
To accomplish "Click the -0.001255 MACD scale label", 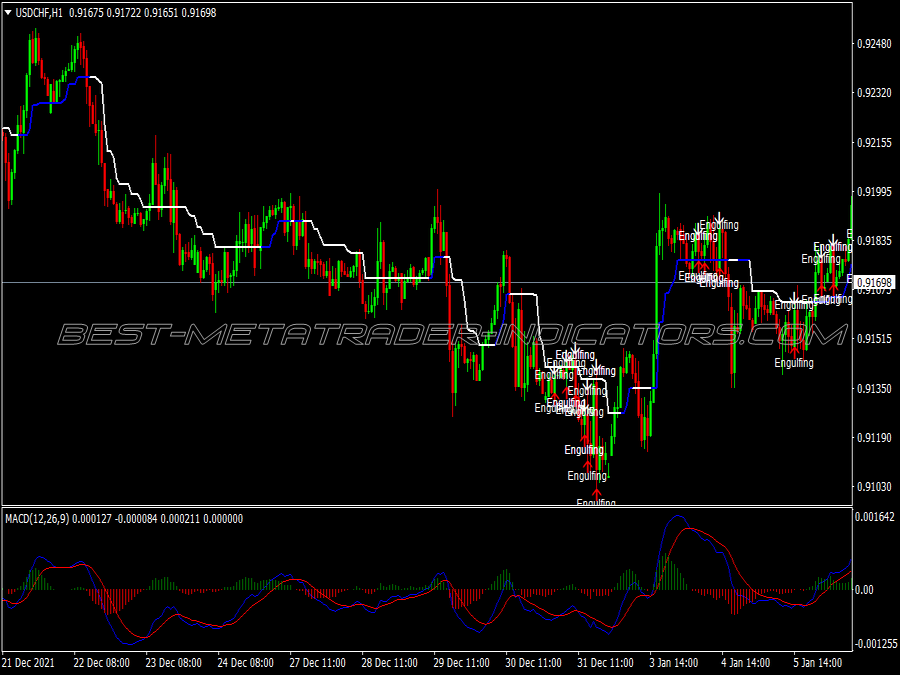I will tap(875, 643).
